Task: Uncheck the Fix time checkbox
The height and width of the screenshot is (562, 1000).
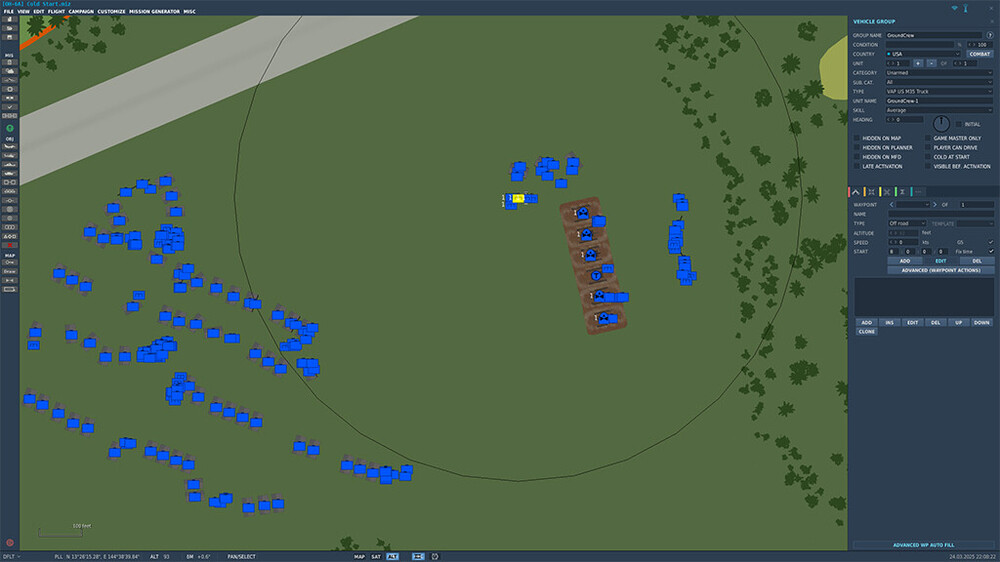Action: coord(990,251)
